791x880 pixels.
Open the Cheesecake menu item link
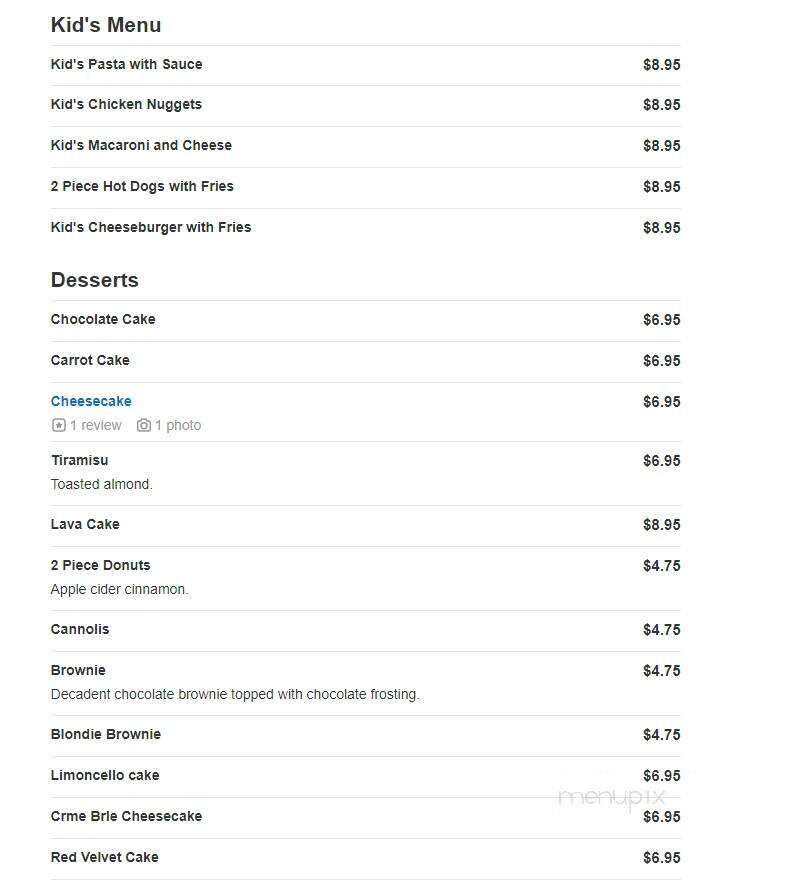click(91, 401)
